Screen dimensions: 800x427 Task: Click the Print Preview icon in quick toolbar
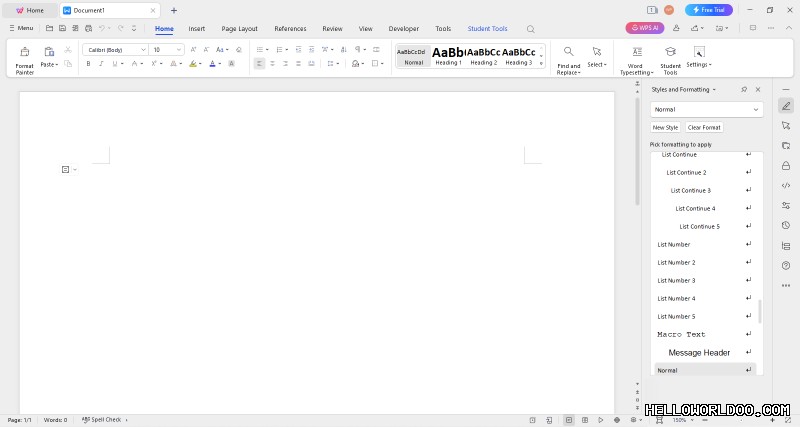pos(88,29)
